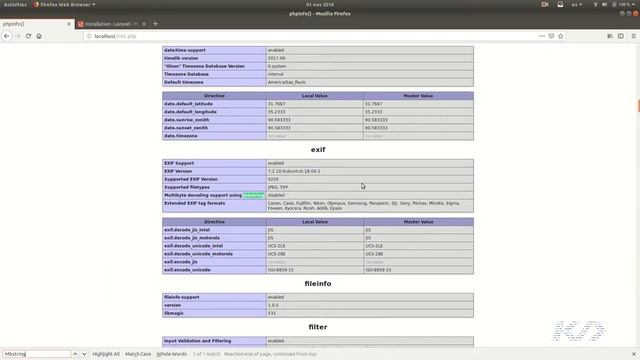Switch to the phpinfo() tab

(37, 24)
